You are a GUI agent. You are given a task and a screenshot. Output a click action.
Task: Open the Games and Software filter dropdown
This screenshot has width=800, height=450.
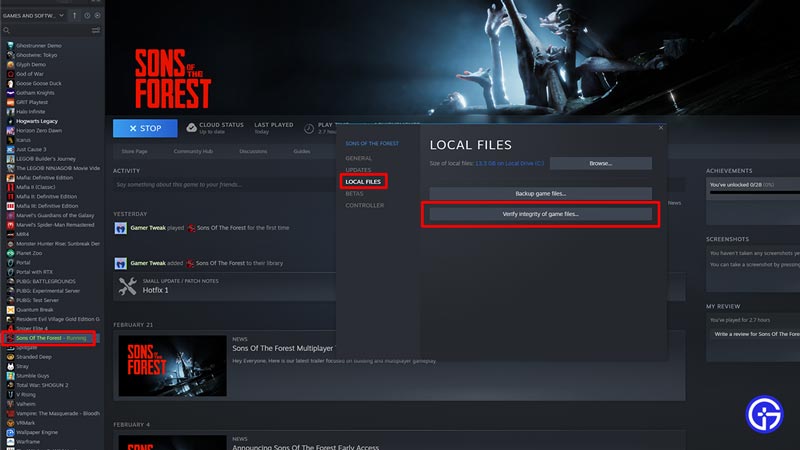point(34,16)
